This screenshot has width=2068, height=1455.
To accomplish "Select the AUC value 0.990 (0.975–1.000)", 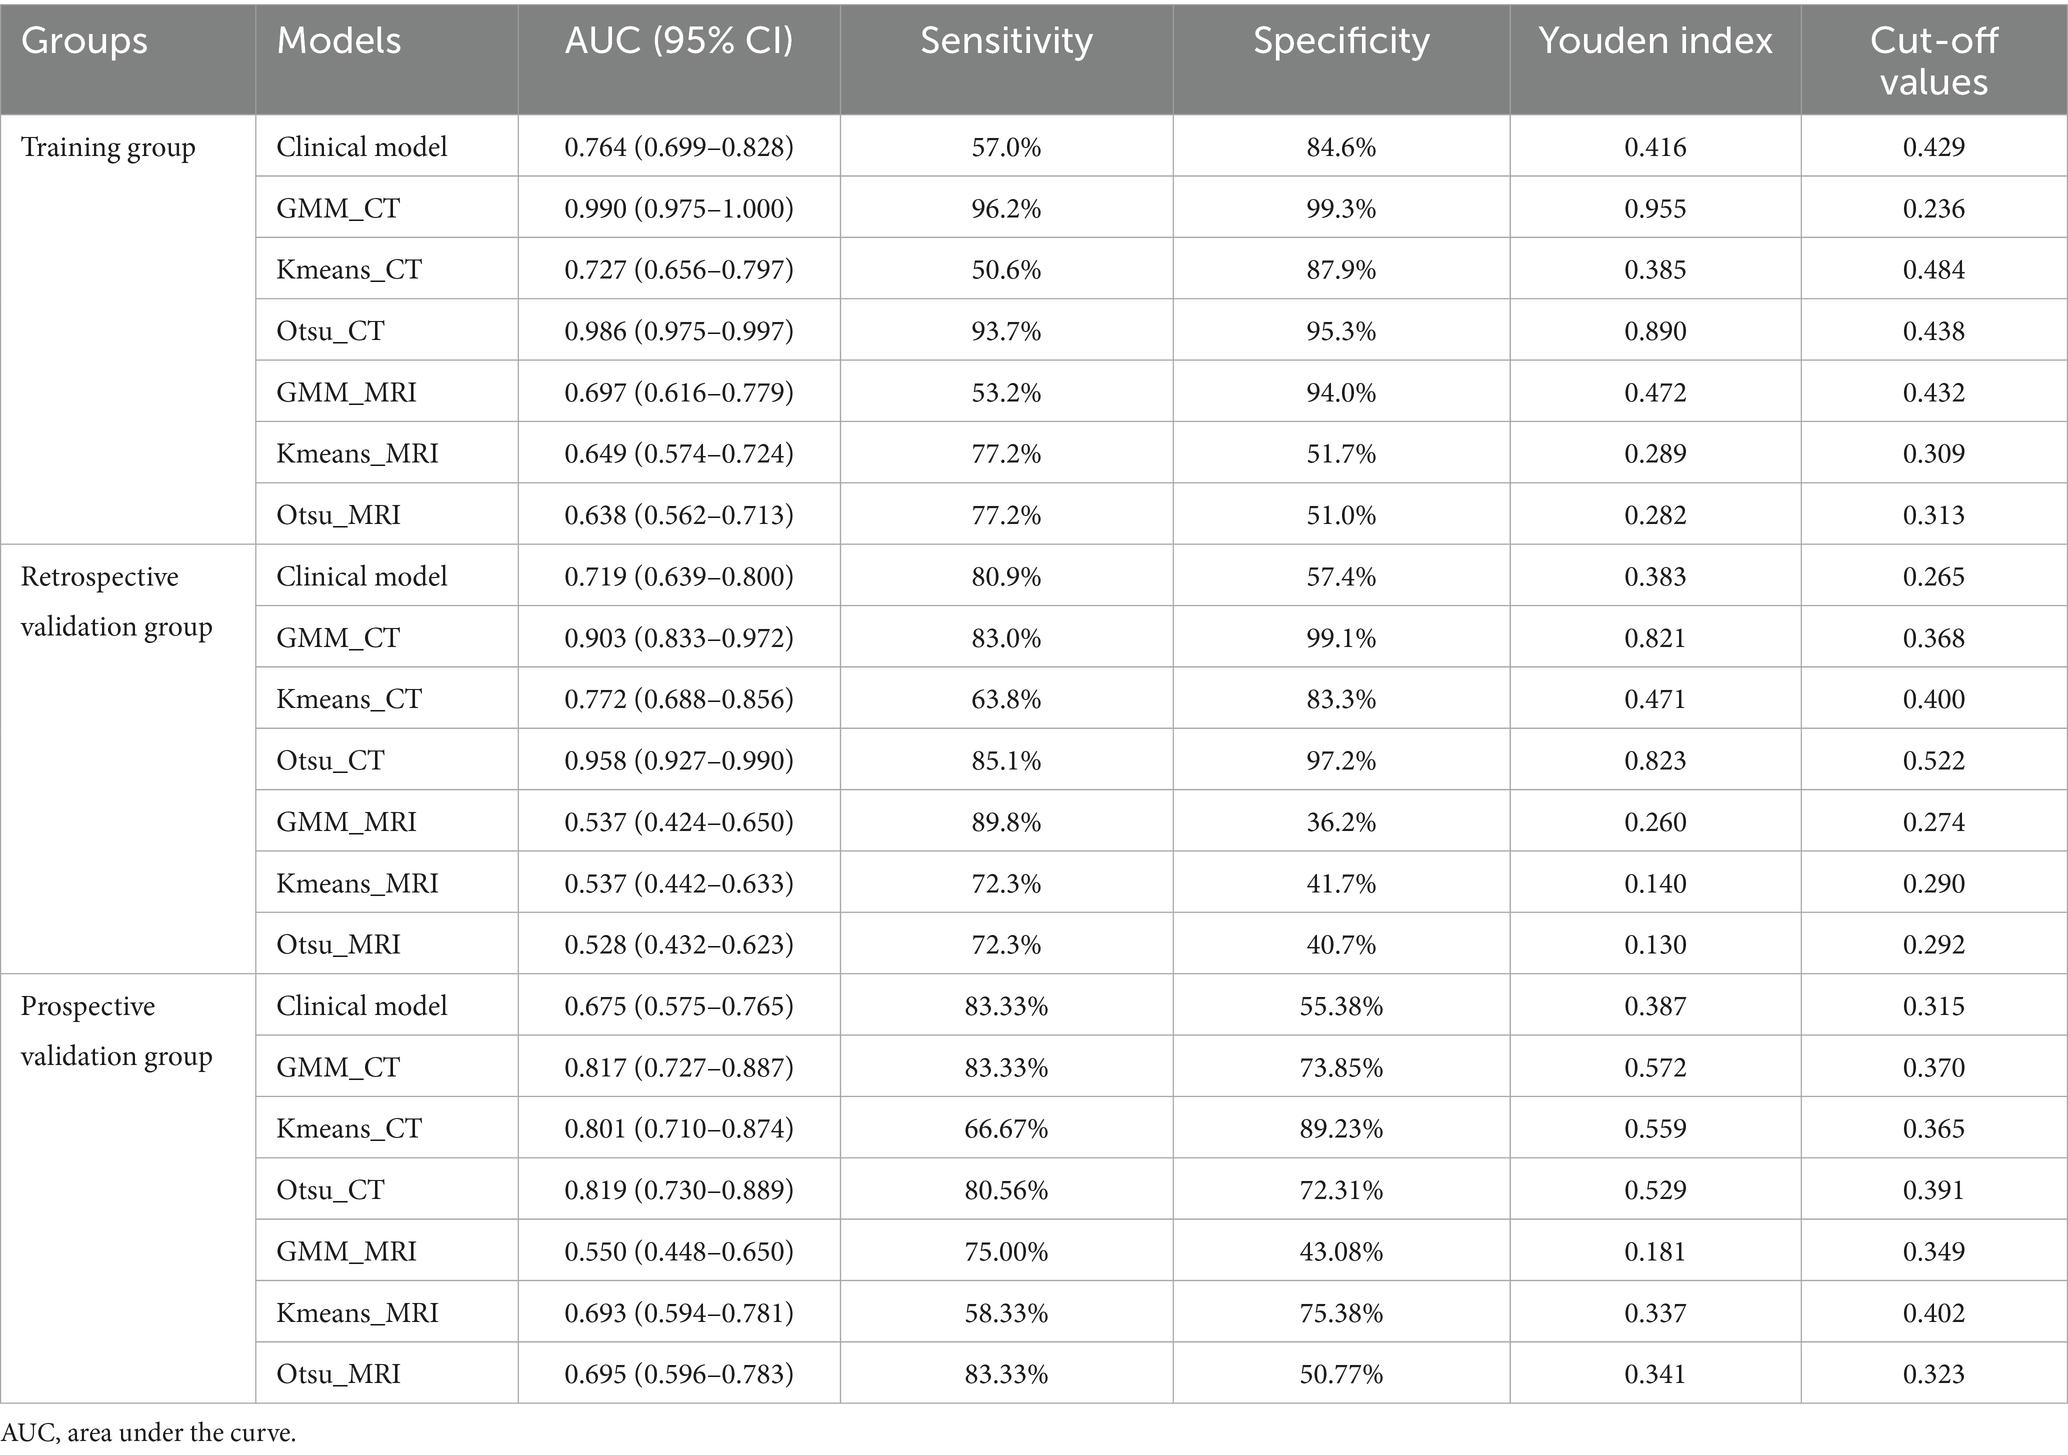I will pos(678,209).
